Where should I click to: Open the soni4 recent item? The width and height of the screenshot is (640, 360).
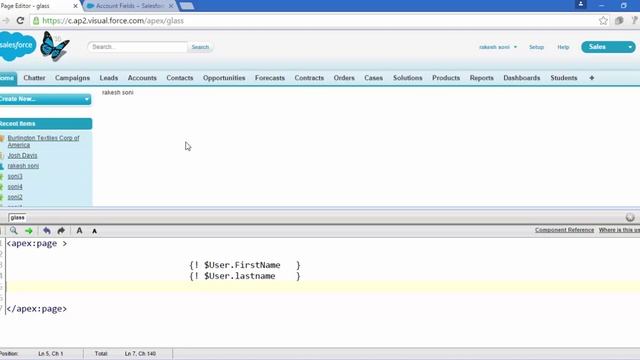pyautogui.click(x=15, y=187)
